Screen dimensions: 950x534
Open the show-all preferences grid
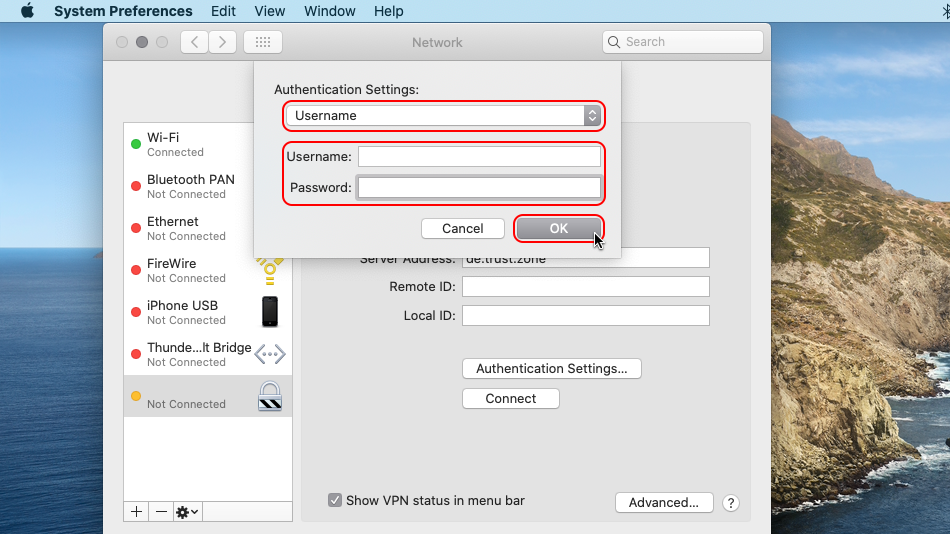pos(263,42)
